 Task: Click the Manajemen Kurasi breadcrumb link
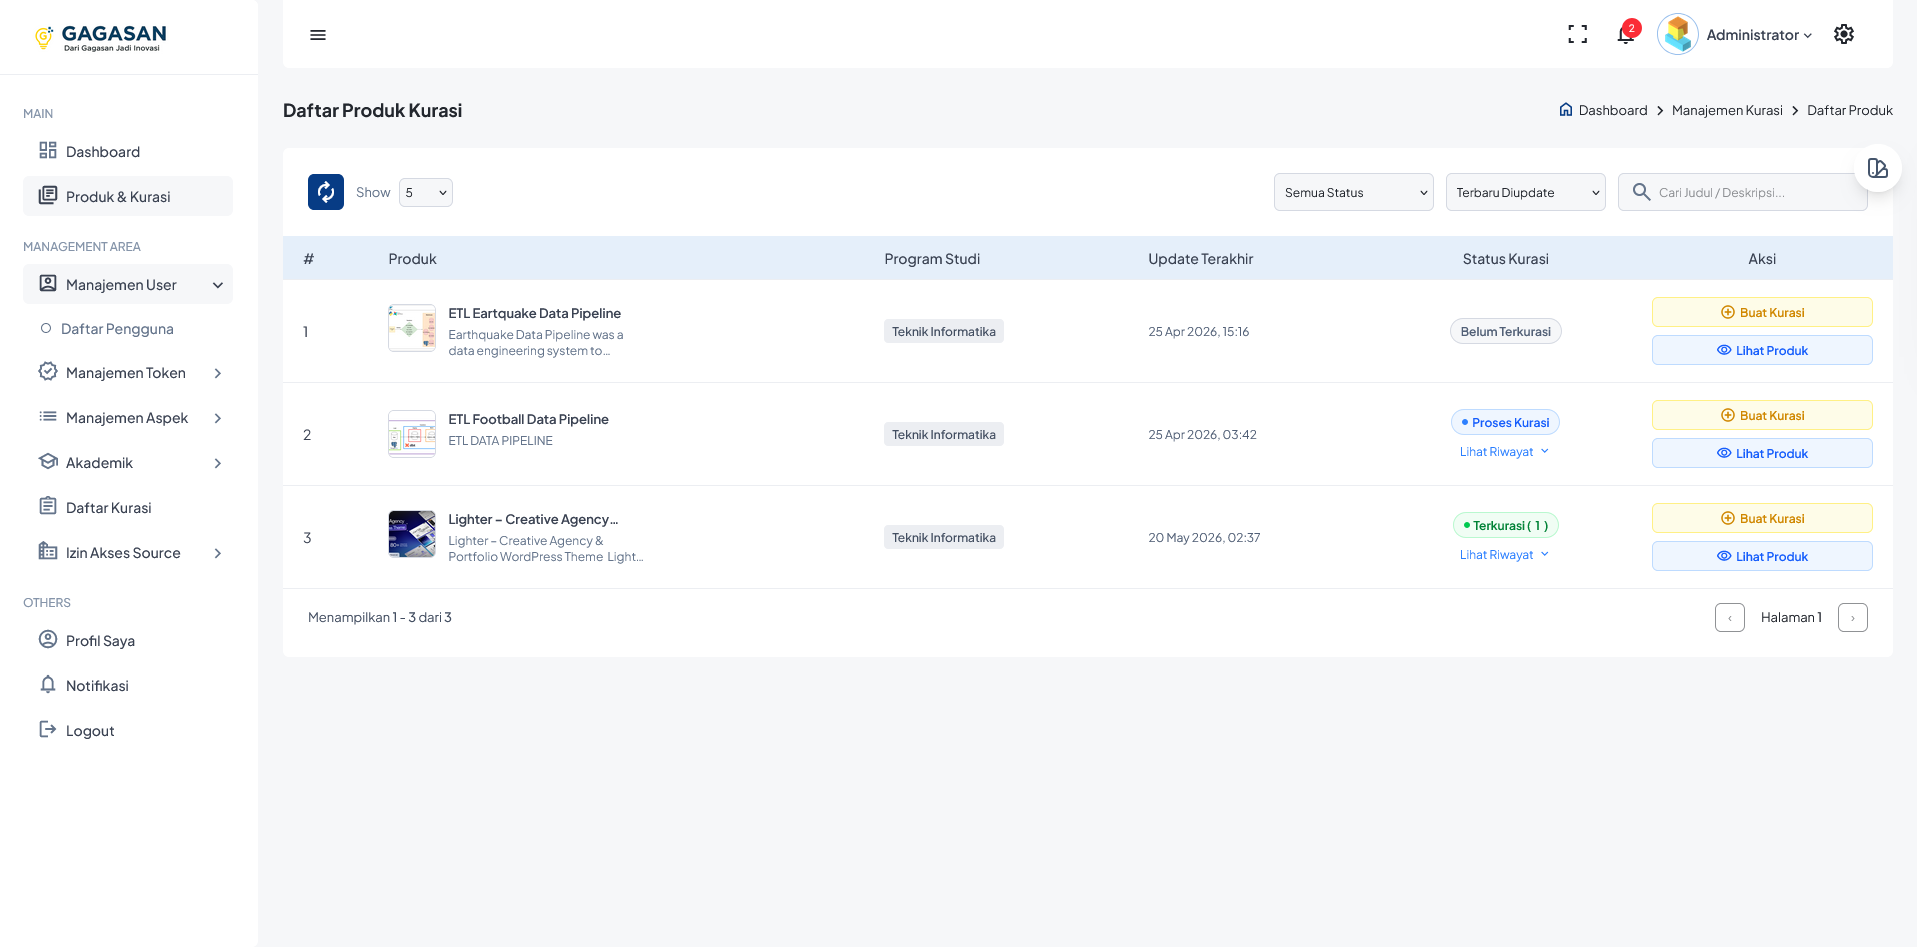click(1727, 110)
